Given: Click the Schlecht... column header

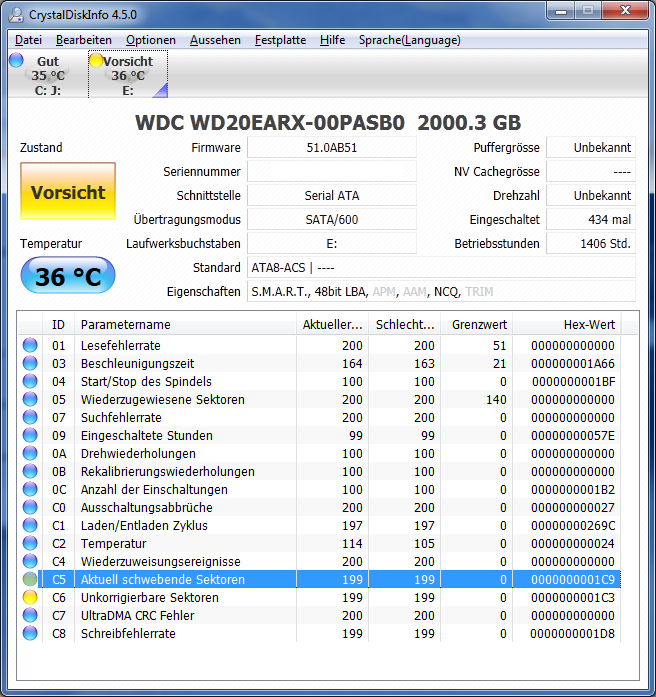Looking at the screenshot, I should pyautogui.click(x=404, y=324).
